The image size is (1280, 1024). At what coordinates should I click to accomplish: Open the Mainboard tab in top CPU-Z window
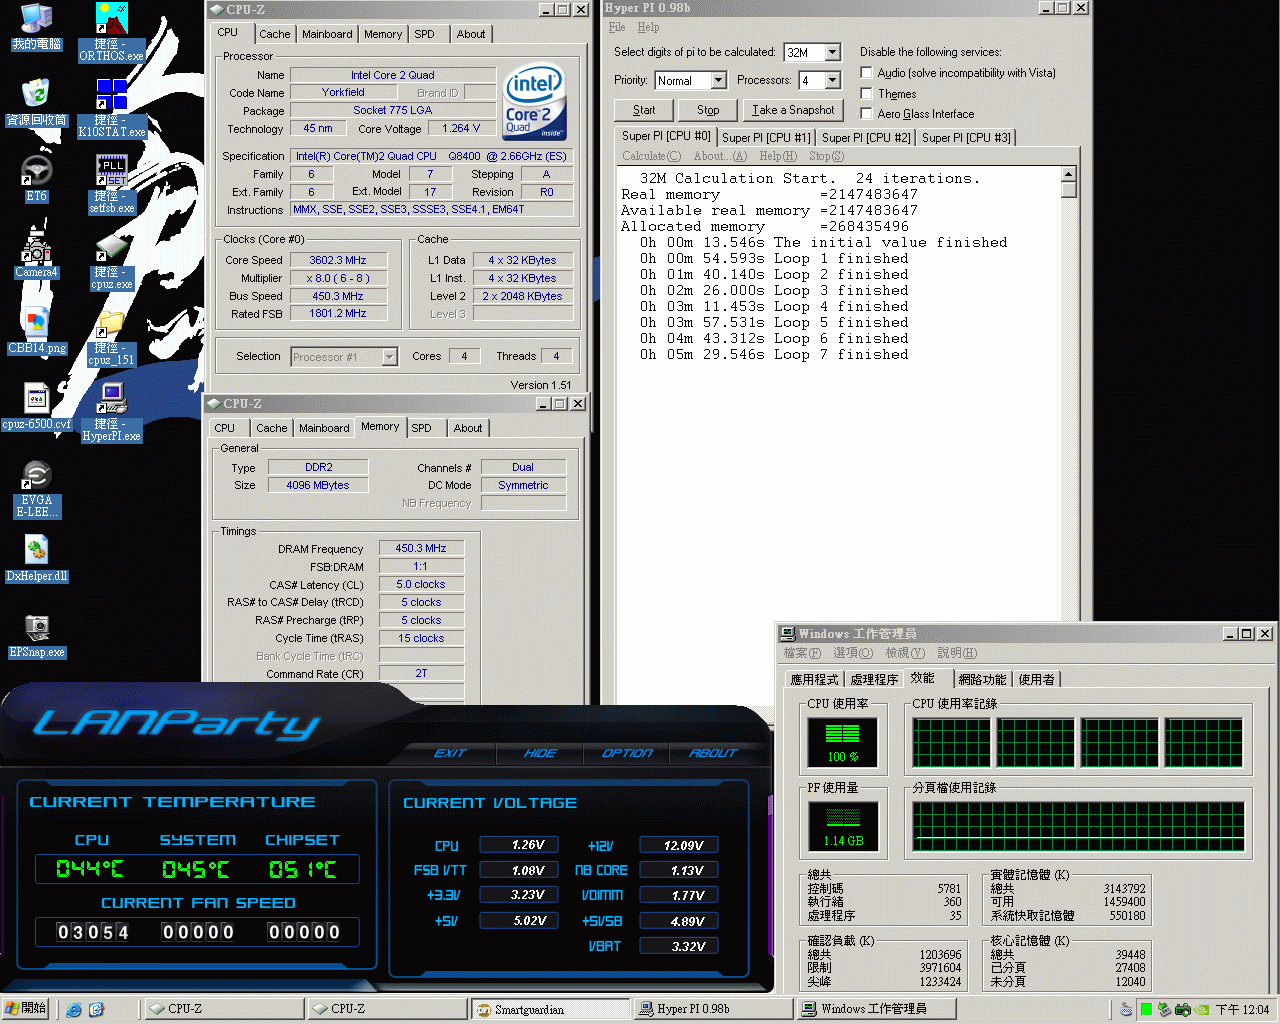(x=327, y=34)
